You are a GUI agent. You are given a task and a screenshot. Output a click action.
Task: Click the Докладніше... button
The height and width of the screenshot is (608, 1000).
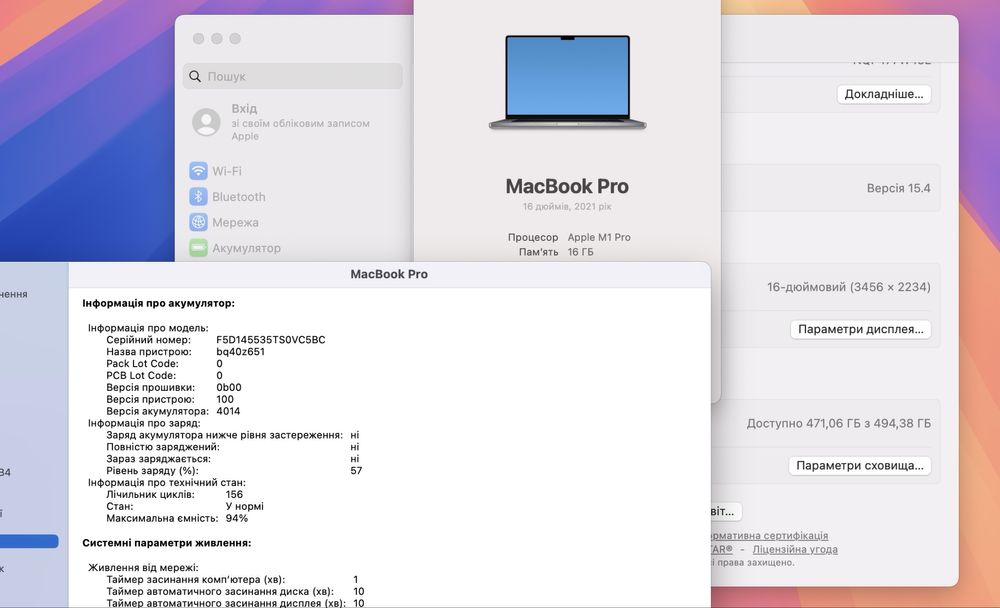pos(884,94)
